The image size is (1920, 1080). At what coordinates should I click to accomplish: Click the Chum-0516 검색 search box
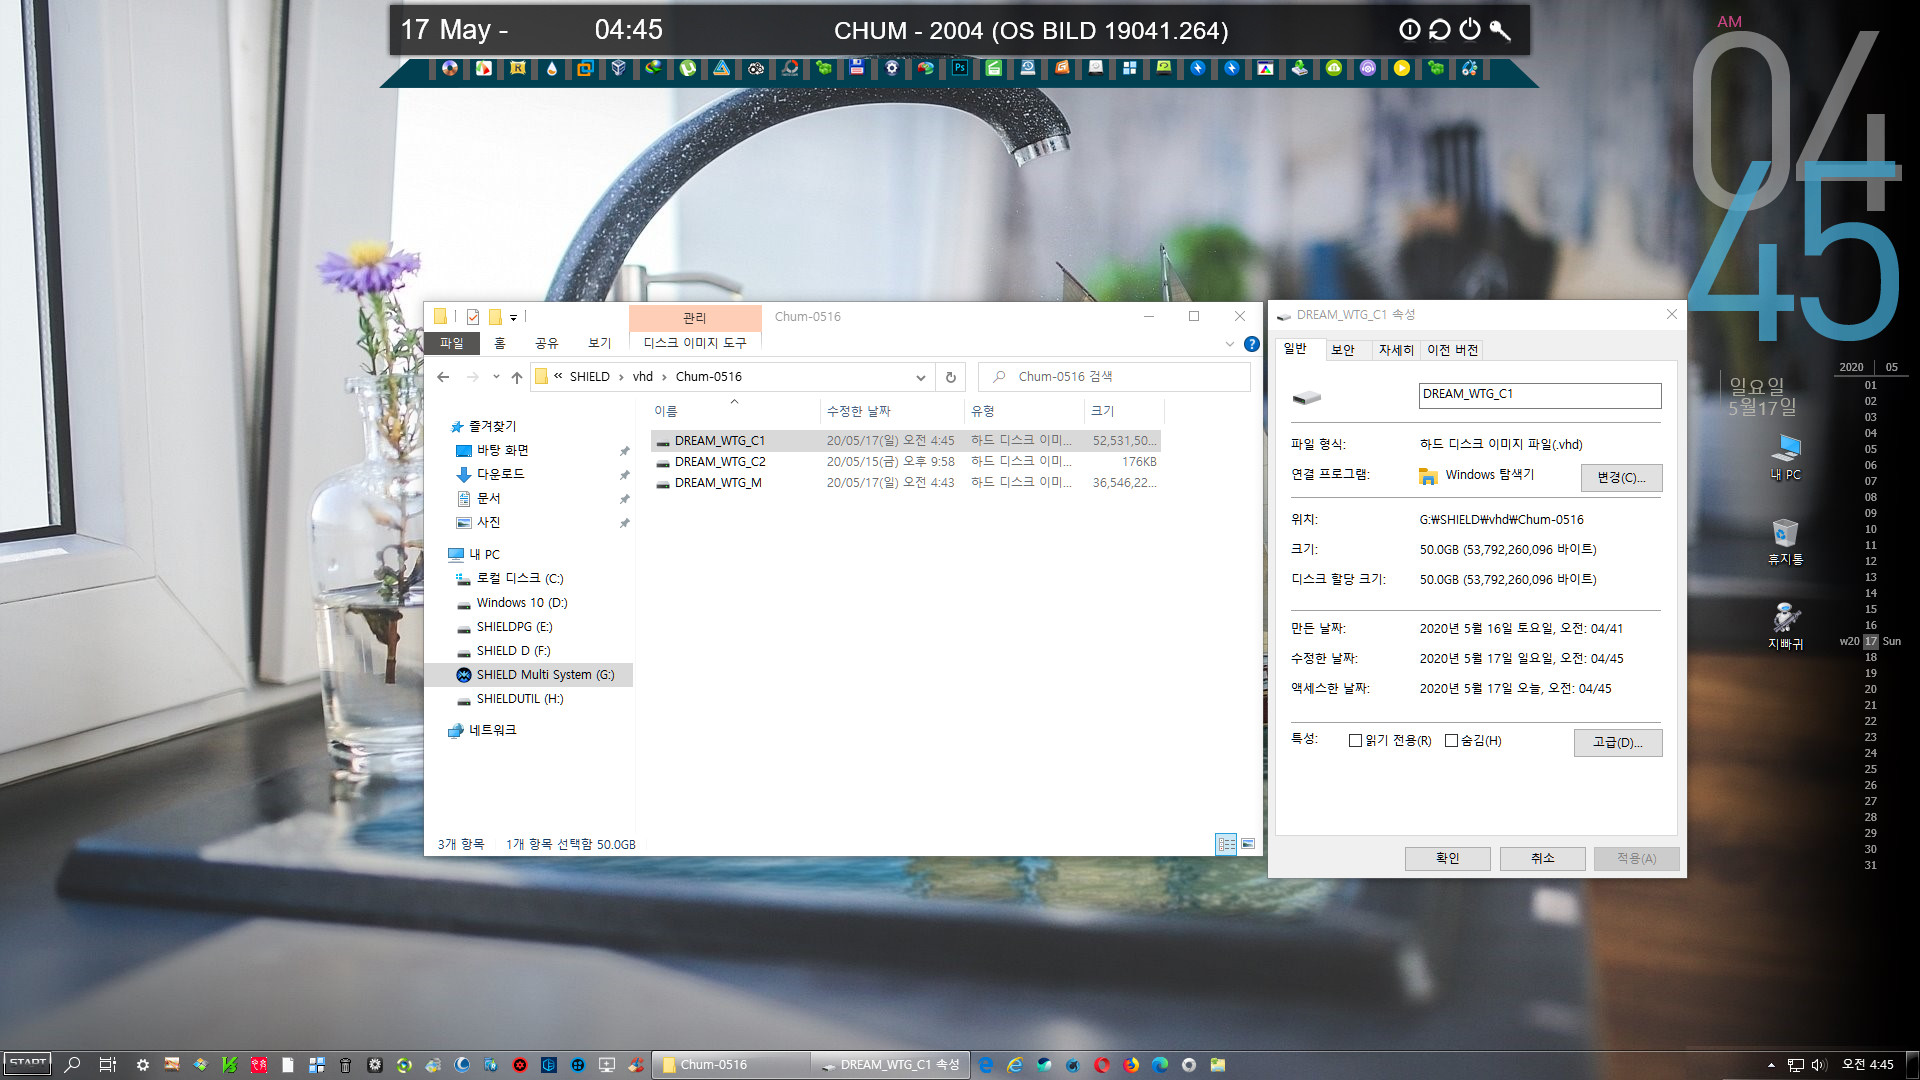(x=1115, y=377)
